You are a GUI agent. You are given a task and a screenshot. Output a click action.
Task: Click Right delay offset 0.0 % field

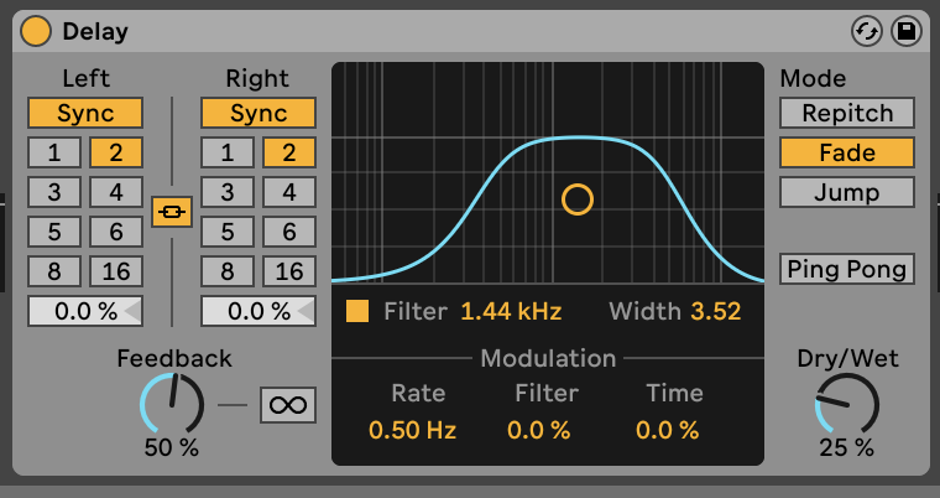point(258,311)
